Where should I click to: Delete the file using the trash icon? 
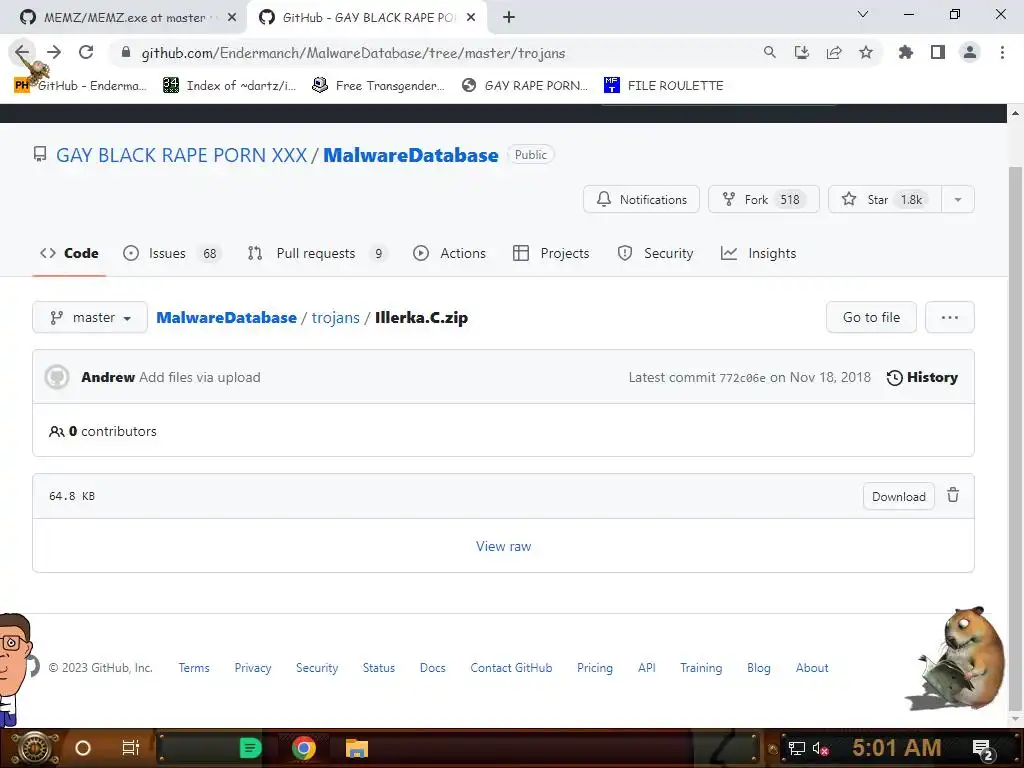tap(953, 496)
